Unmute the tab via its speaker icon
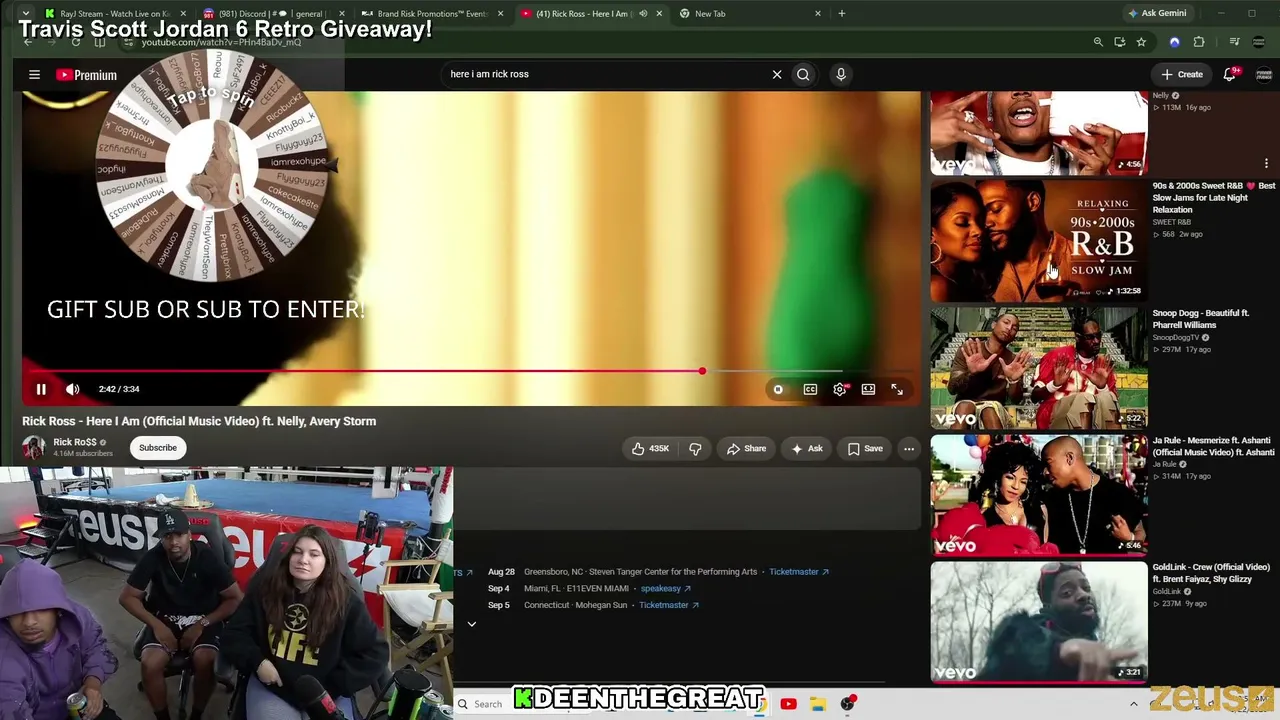1280x720 pixels. point(643,14)
